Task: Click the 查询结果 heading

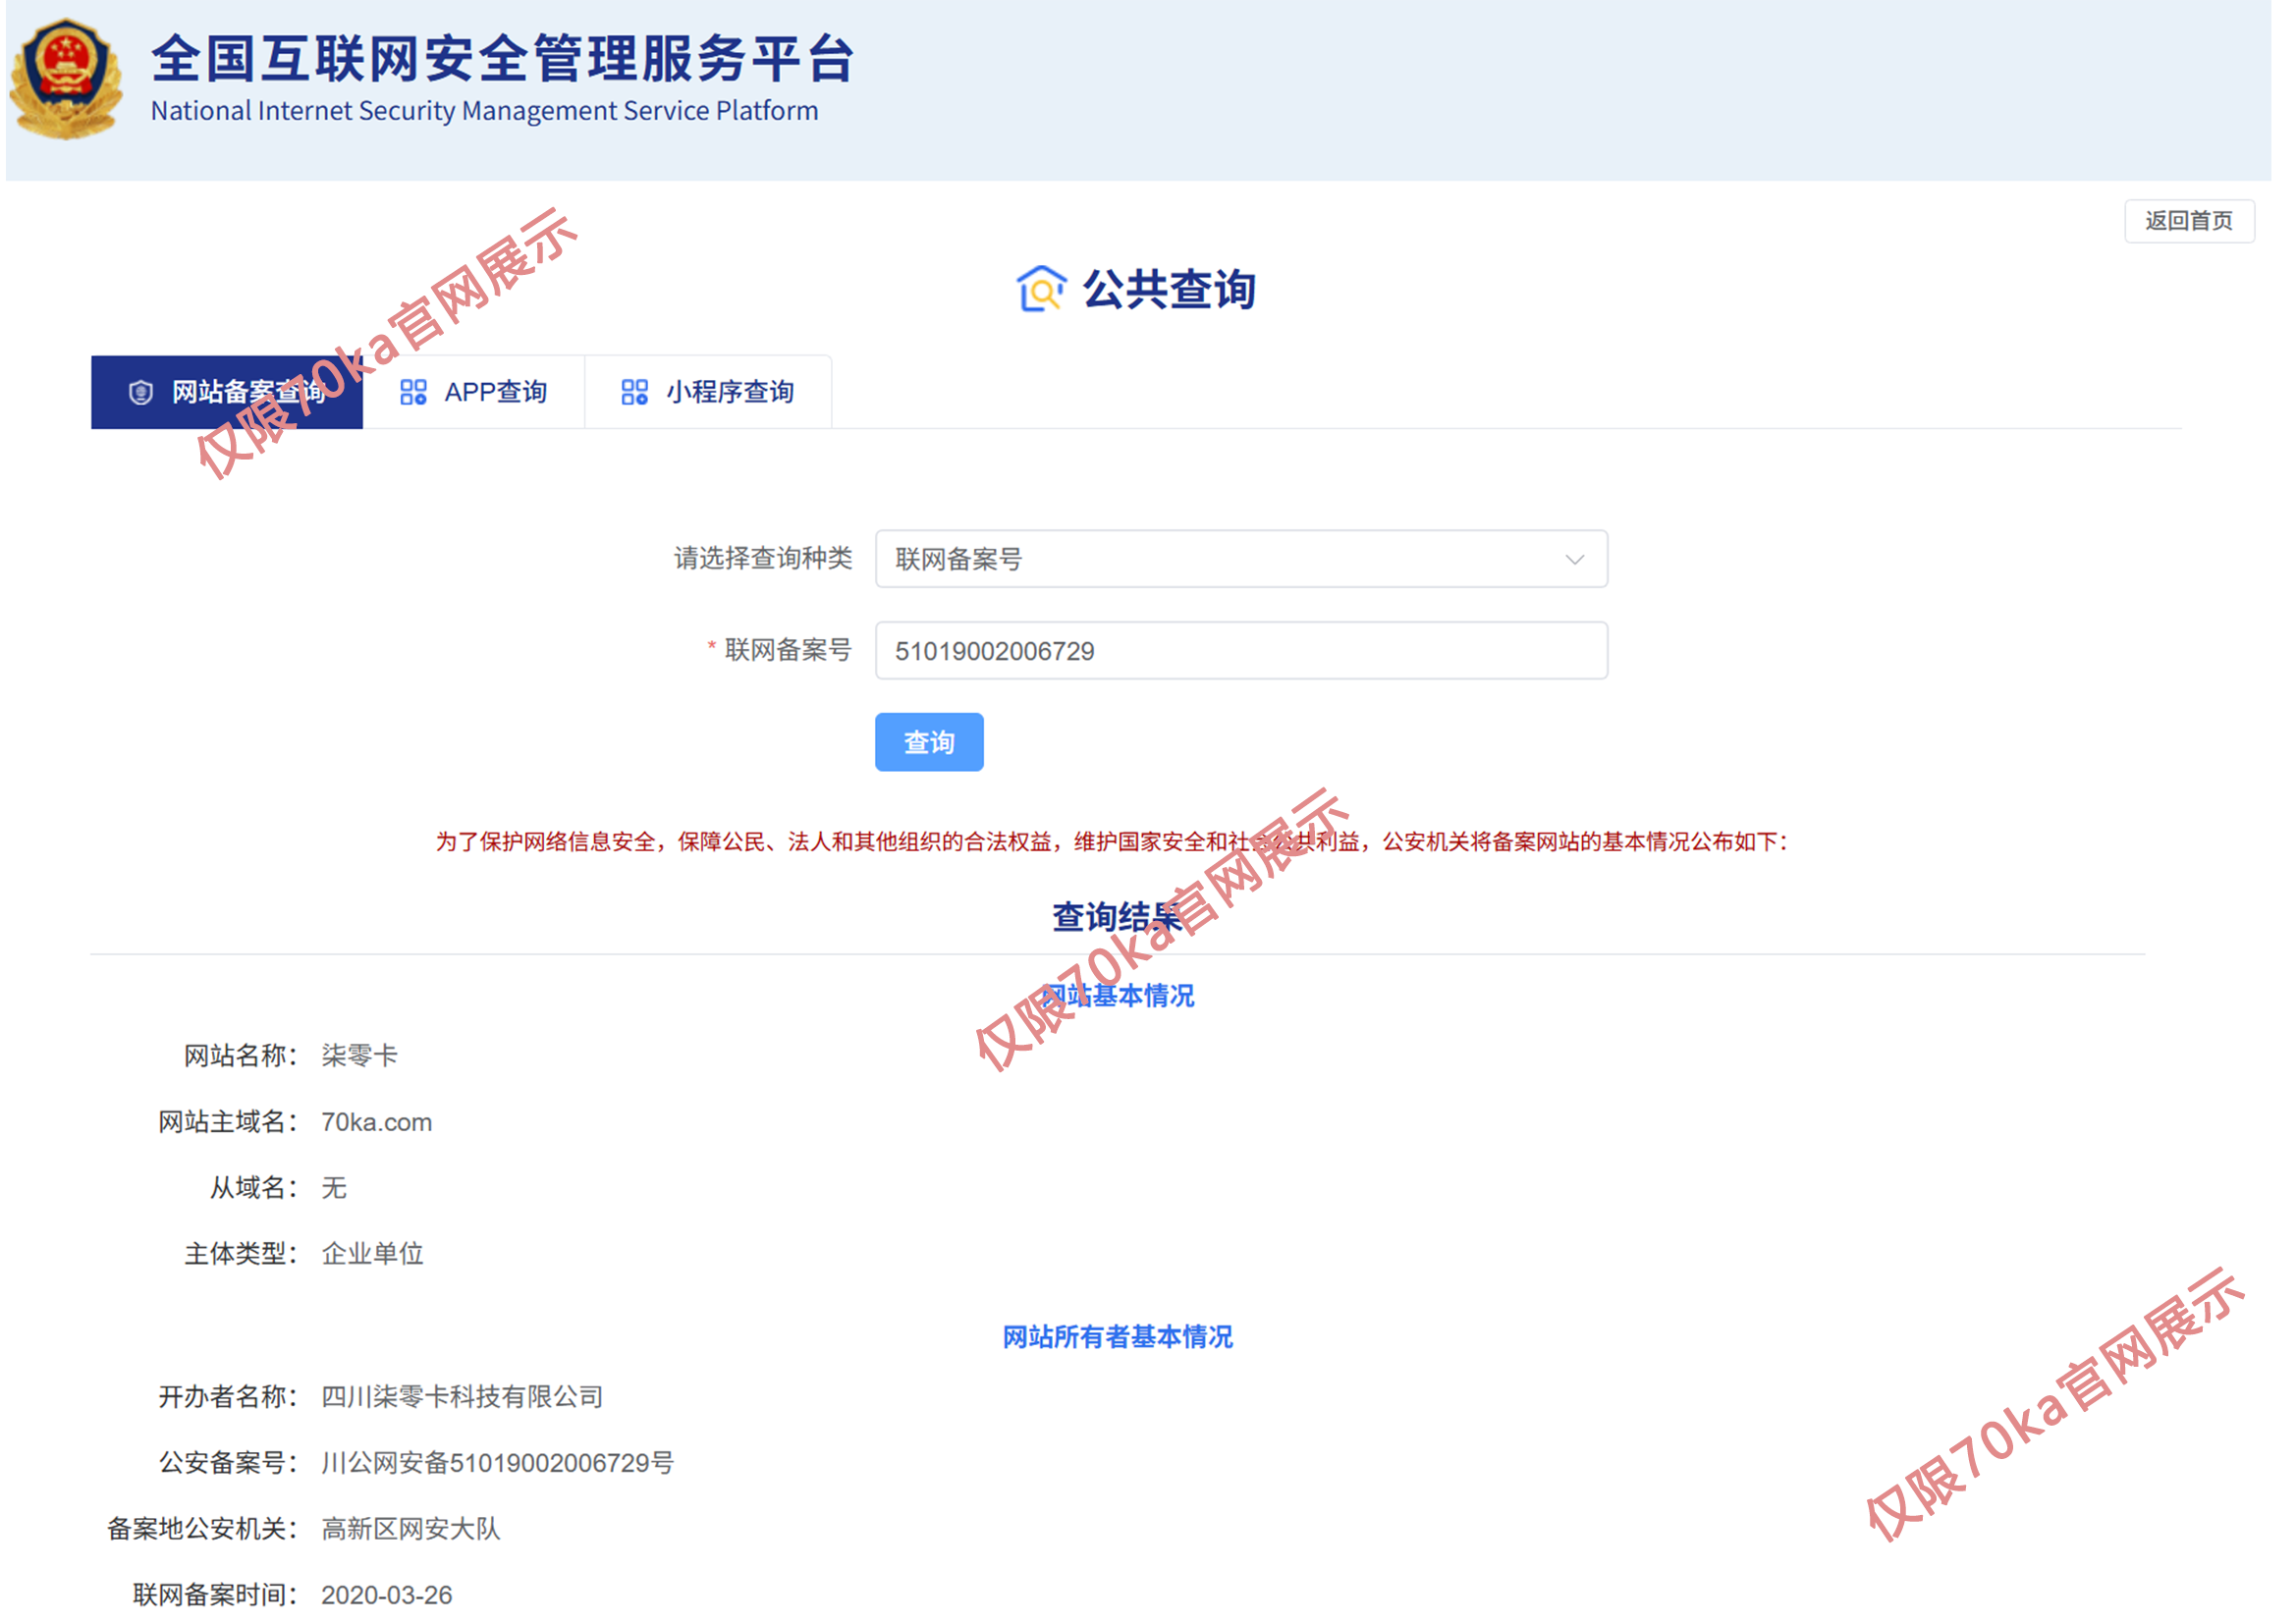Action: coord(1117,917)
